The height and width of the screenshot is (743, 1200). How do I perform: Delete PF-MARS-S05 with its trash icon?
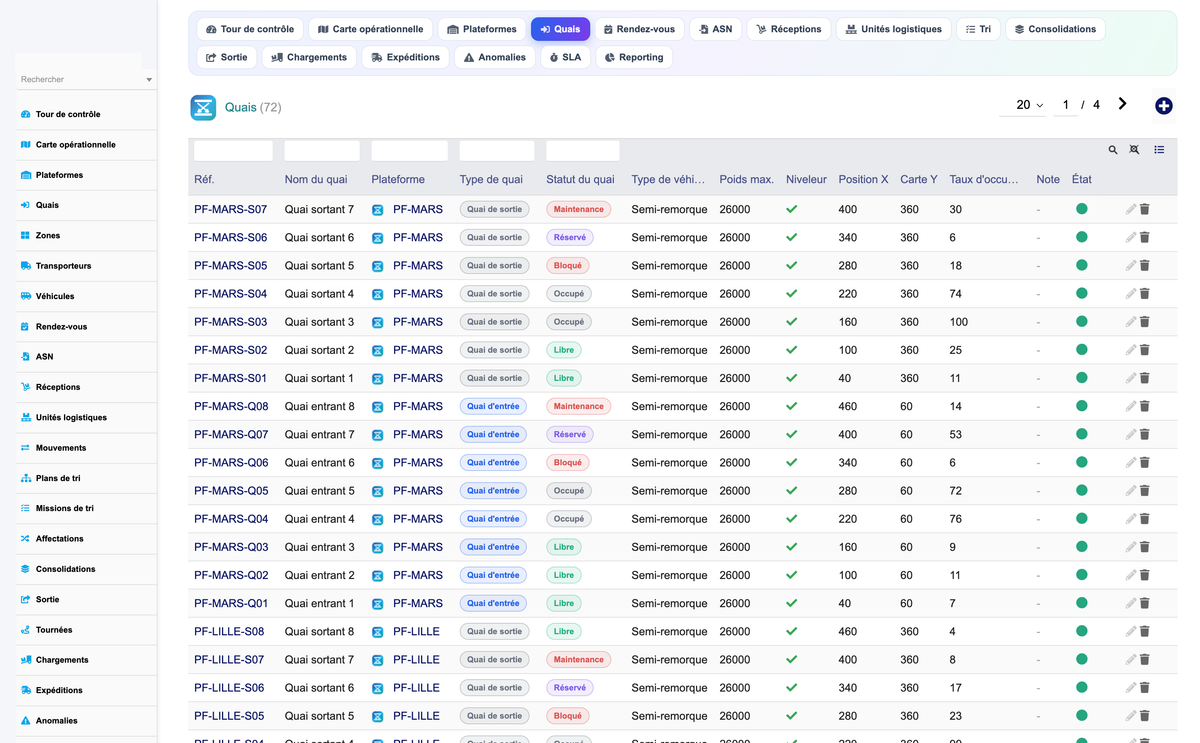1145,265
